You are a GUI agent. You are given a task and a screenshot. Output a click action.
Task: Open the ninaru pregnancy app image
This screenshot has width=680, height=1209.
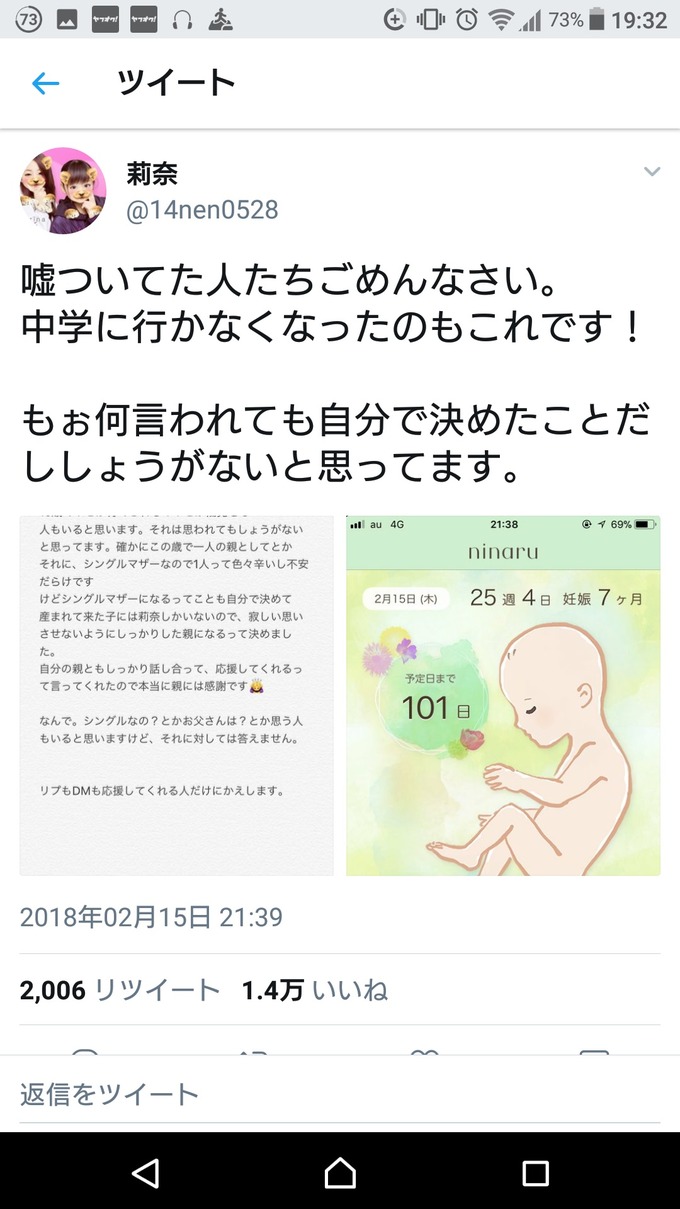503,695
